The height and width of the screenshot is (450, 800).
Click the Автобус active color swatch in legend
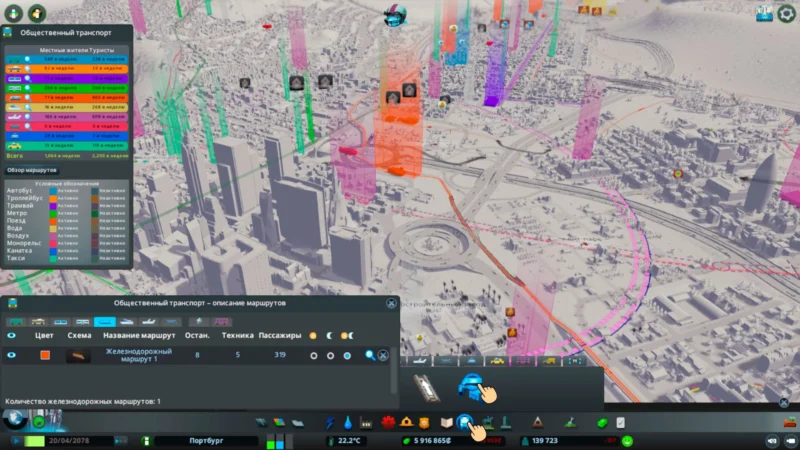click(53, 191)
